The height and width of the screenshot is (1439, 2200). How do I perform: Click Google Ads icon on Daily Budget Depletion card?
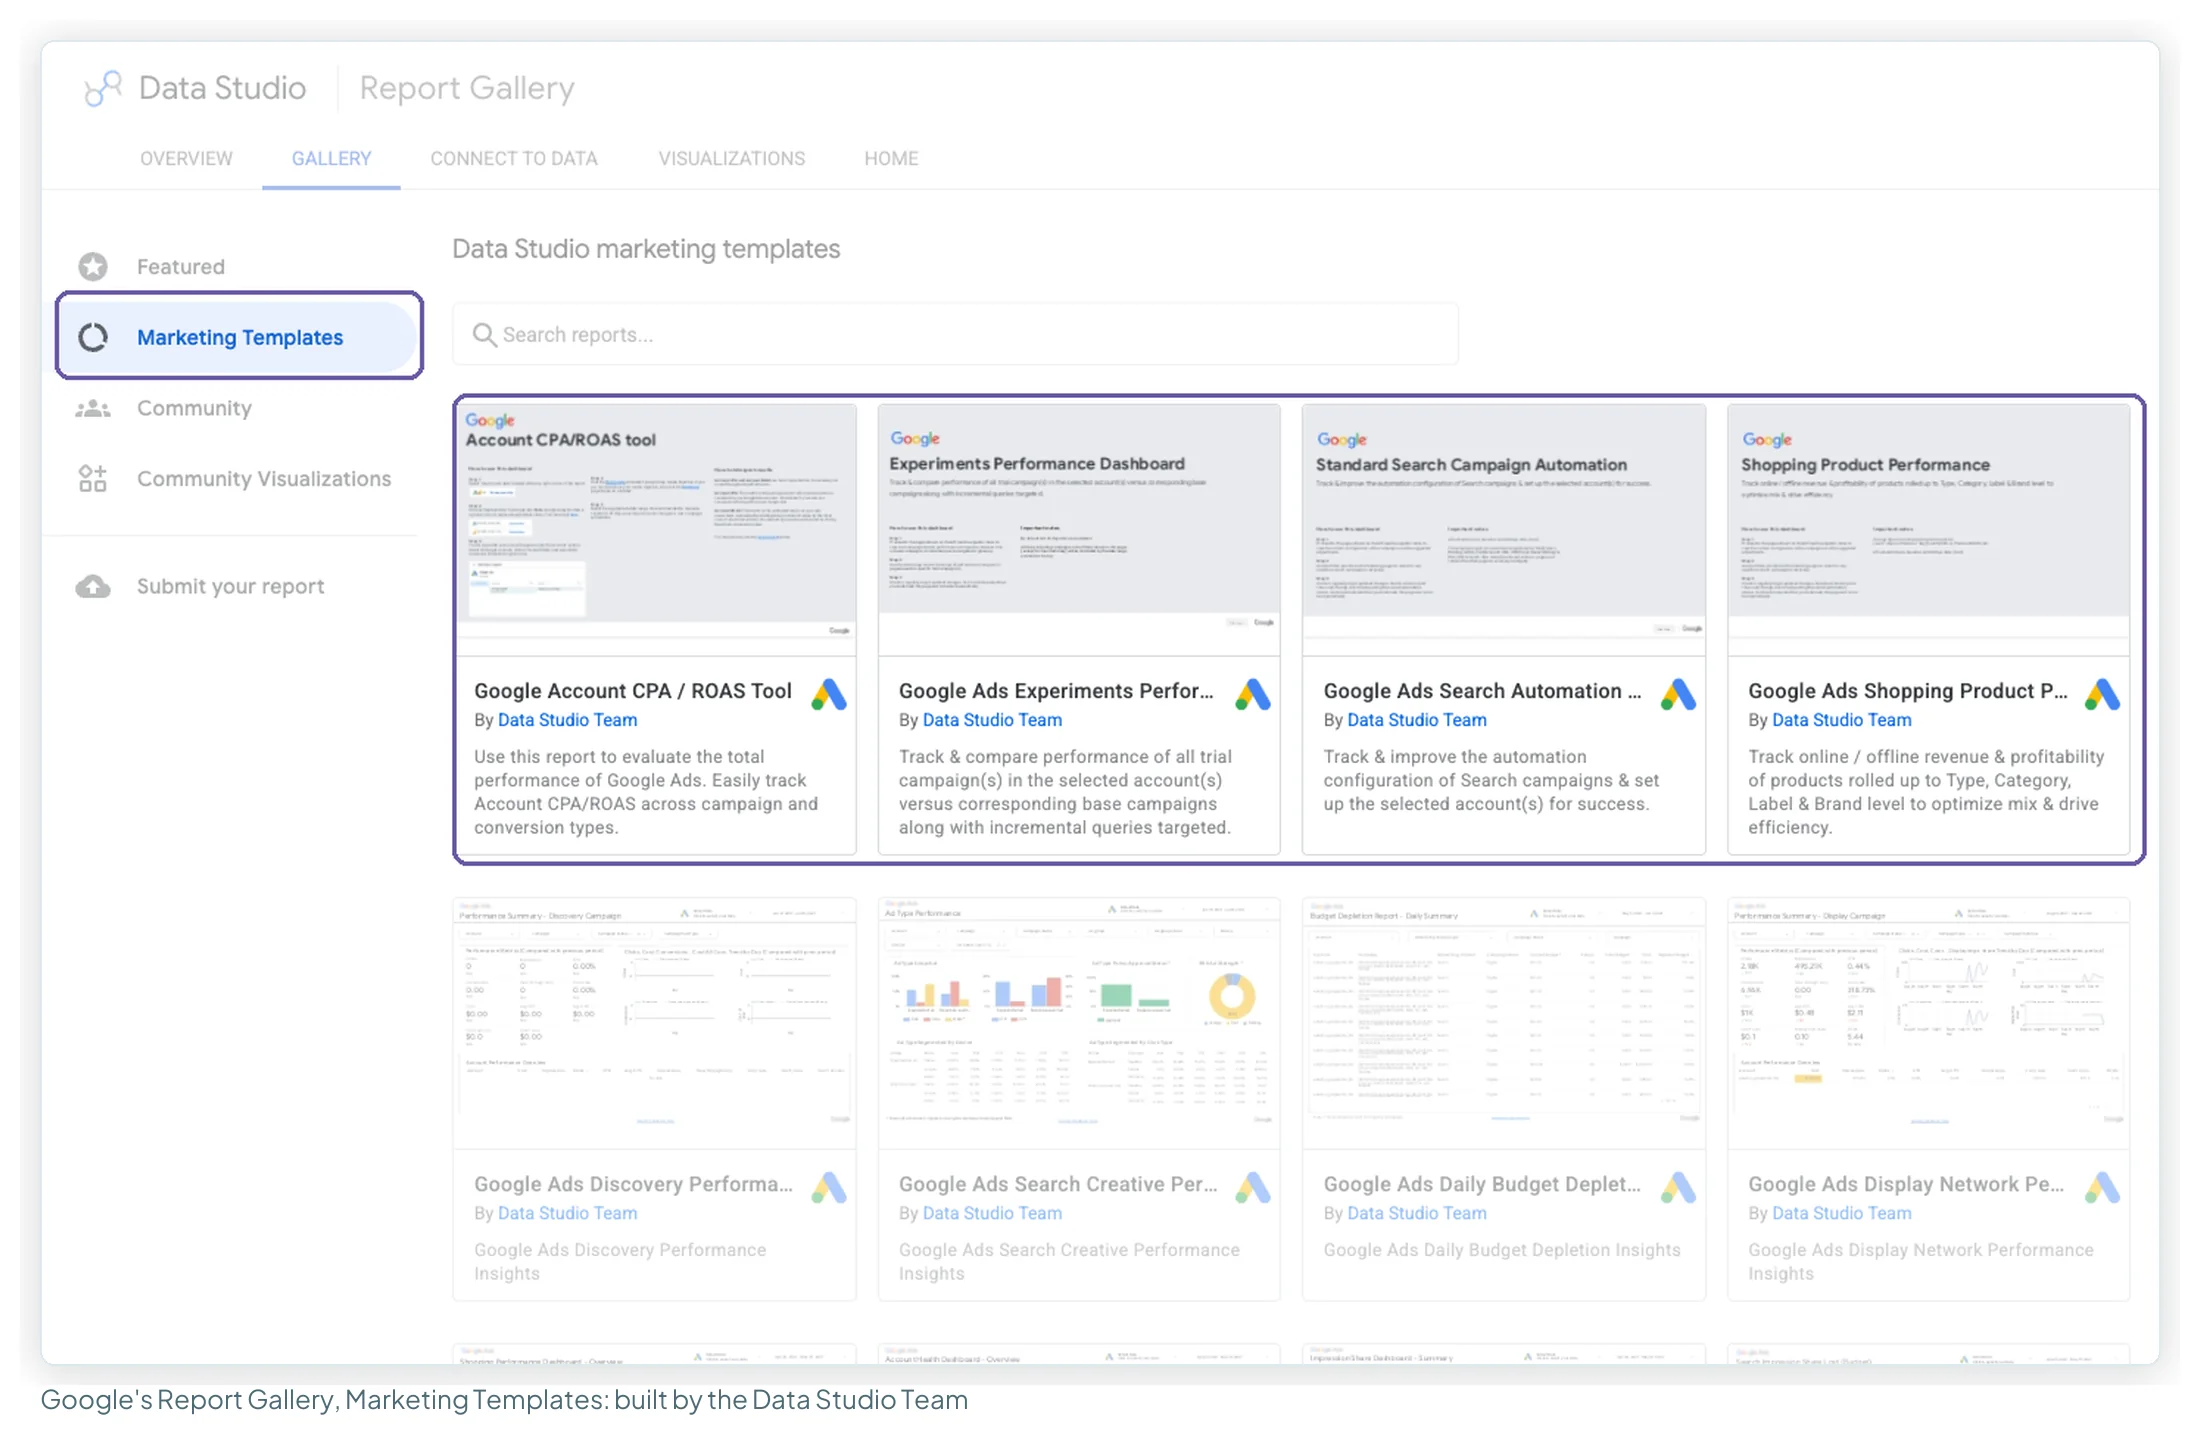click(x=1678, y=1187)
